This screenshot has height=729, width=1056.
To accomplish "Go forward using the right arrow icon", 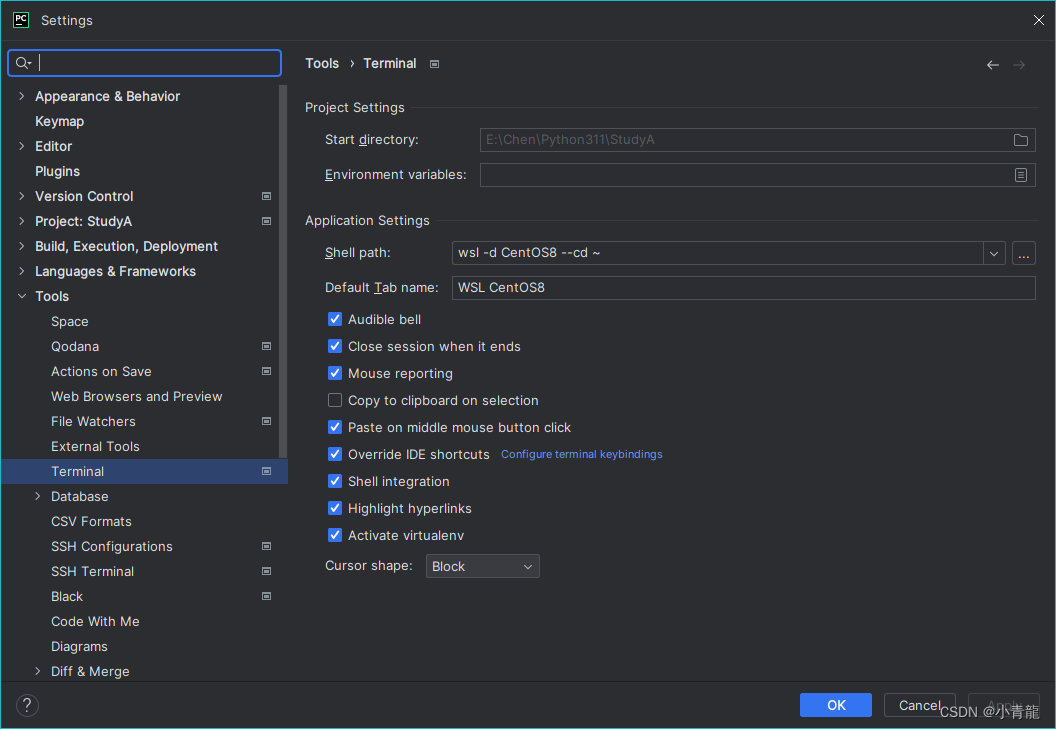I will coord(1019,65).
